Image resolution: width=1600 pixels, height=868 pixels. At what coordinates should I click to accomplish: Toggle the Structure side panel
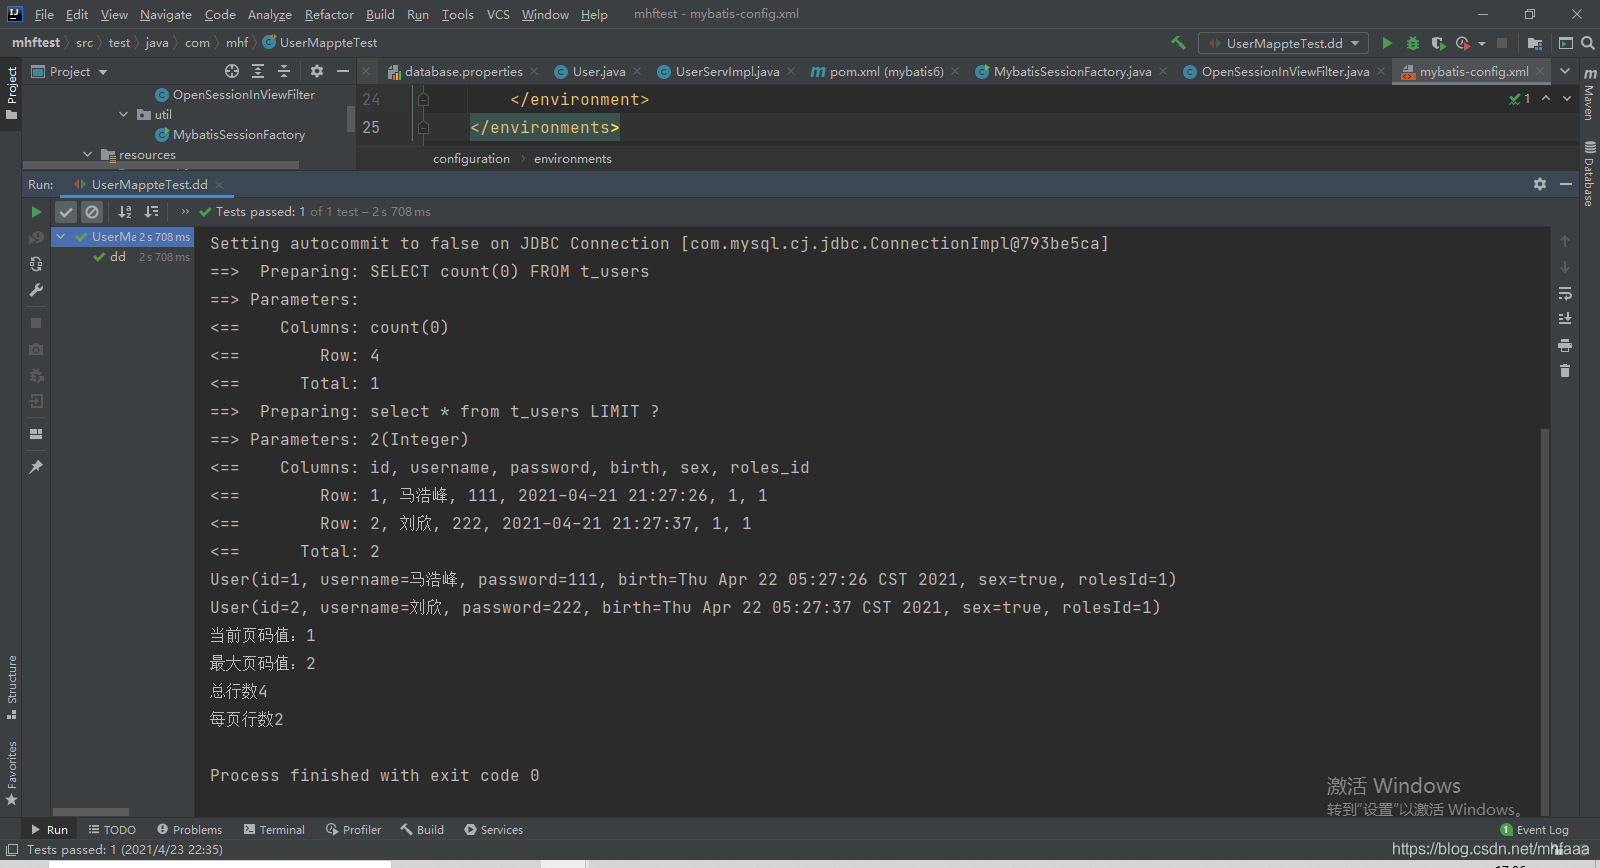[12, 688]
